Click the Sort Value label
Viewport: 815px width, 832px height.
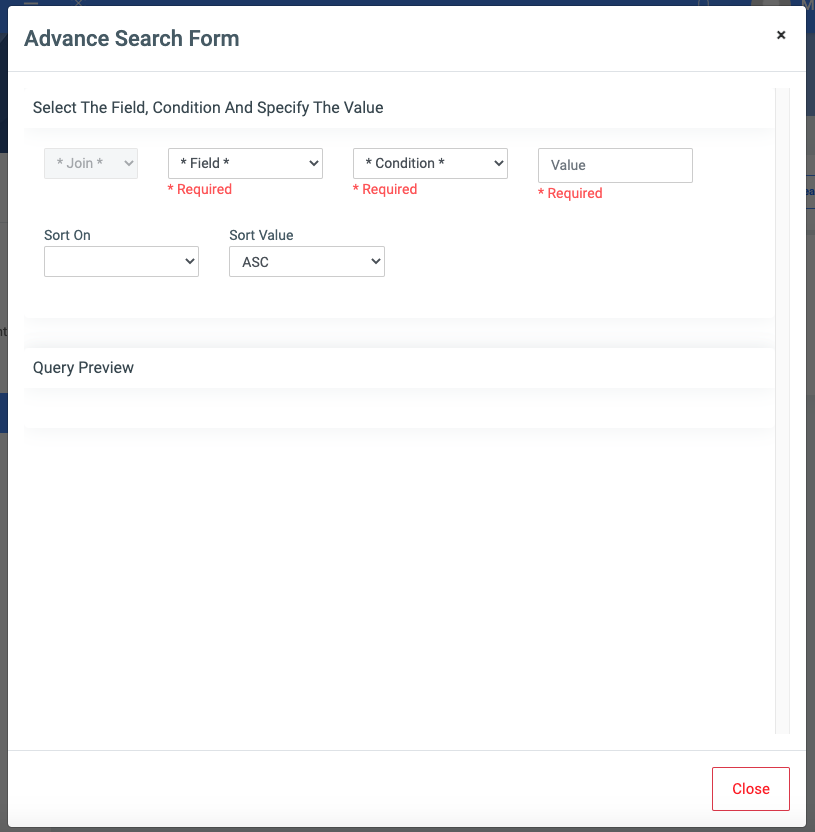[261, 236]
